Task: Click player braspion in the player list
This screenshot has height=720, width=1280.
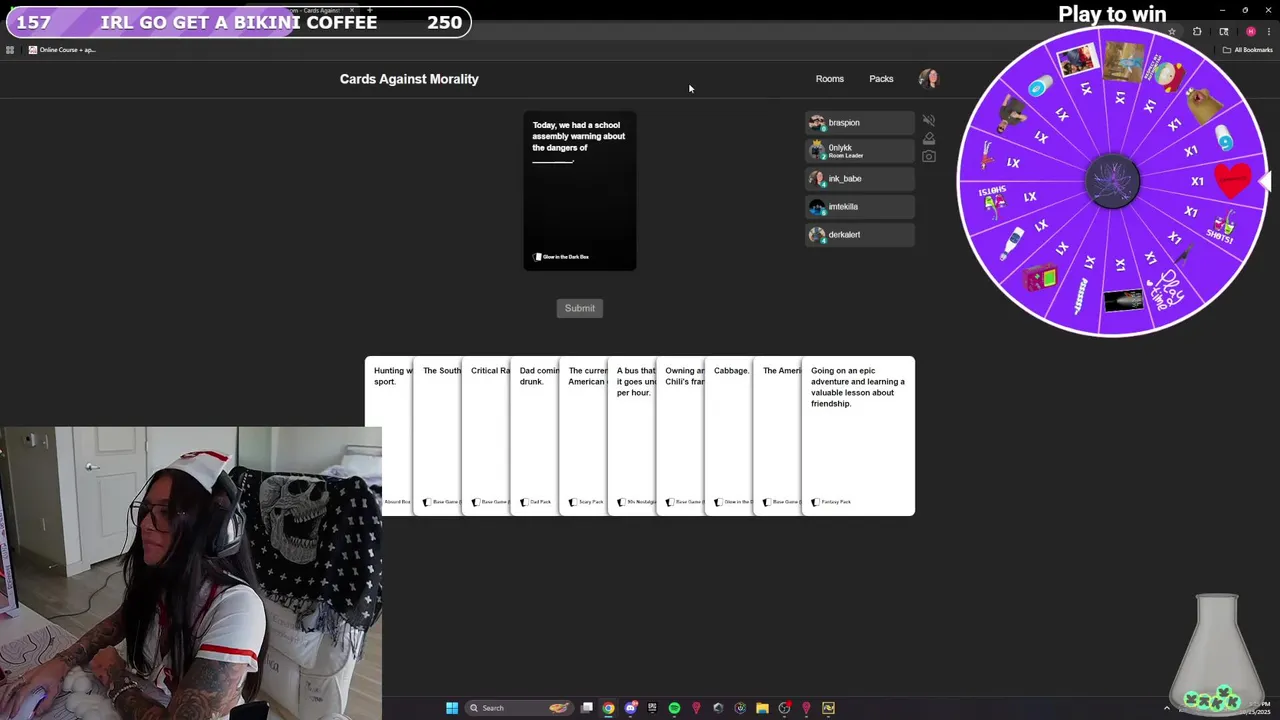Action: (x=860, y=123)
